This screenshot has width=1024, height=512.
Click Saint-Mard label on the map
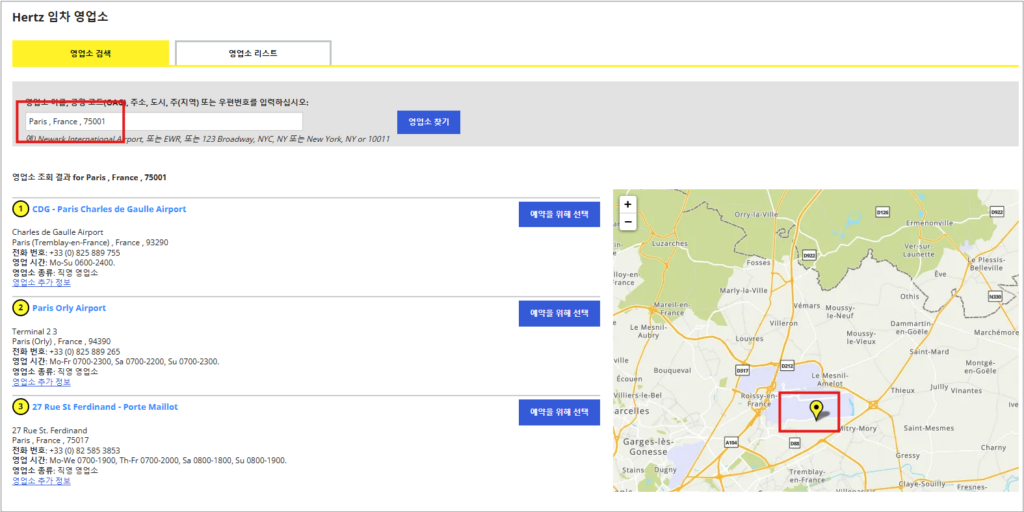pyautogui.click(x=931, y=351)
